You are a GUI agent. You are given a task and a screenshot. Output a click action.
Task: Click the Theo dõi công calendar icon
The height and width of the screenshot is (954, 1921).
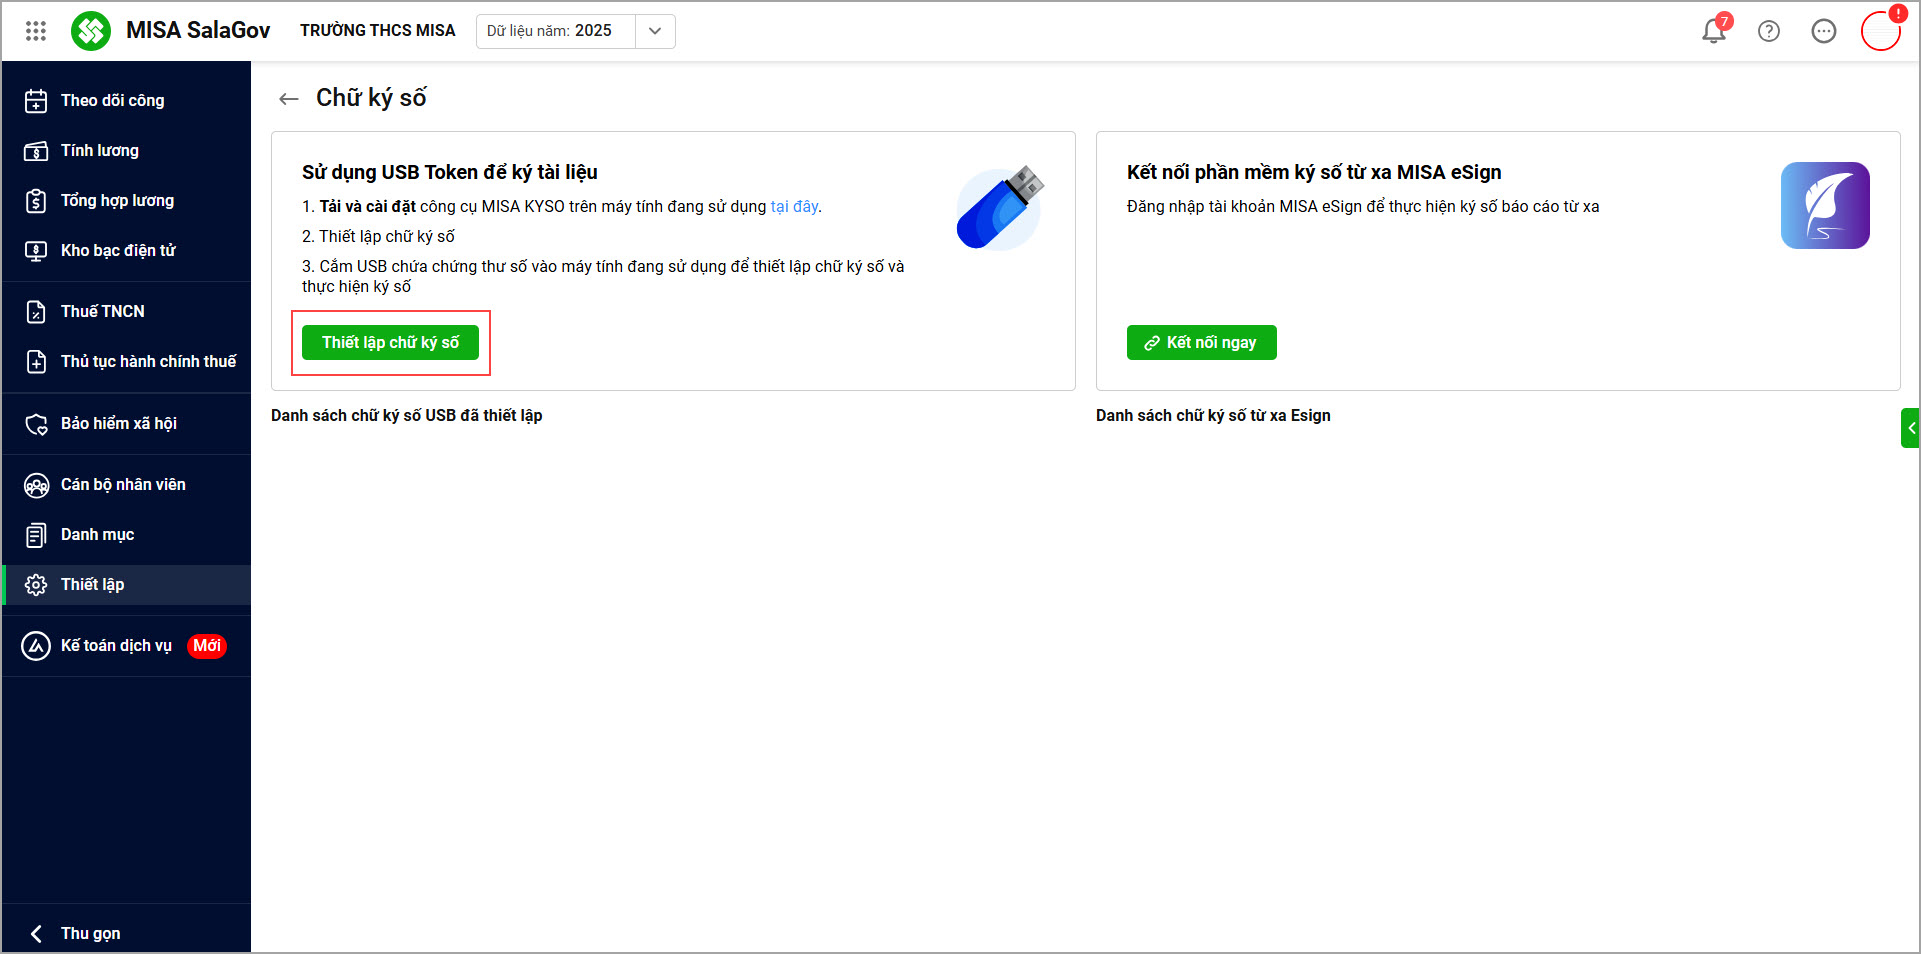click(36, 101)
